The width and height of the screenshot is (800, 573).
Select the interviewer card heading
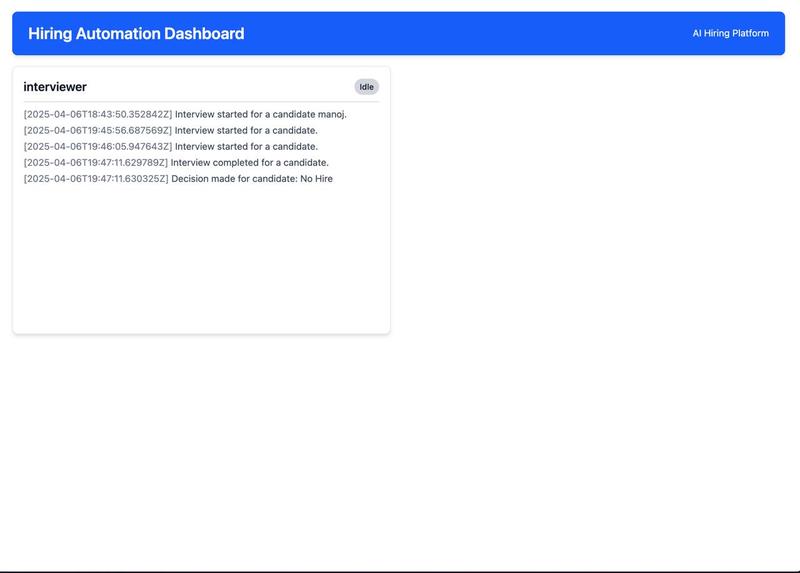coord(55,87)
